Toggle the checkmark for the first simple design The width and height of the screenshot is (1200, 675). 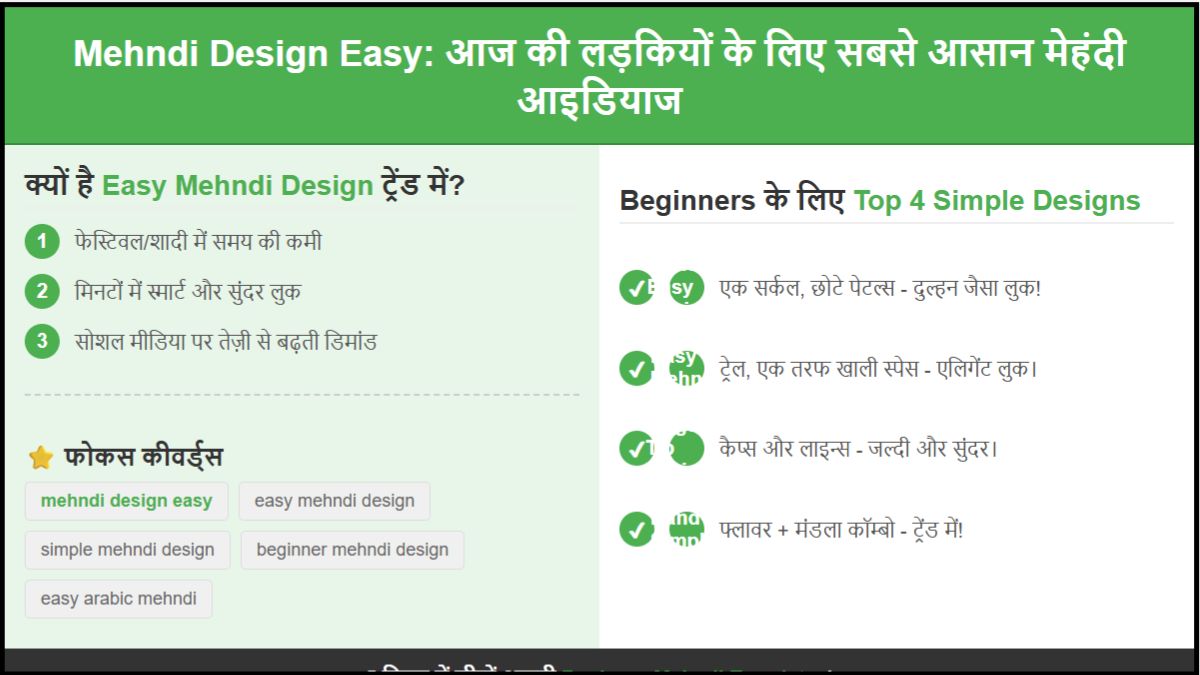637,289
